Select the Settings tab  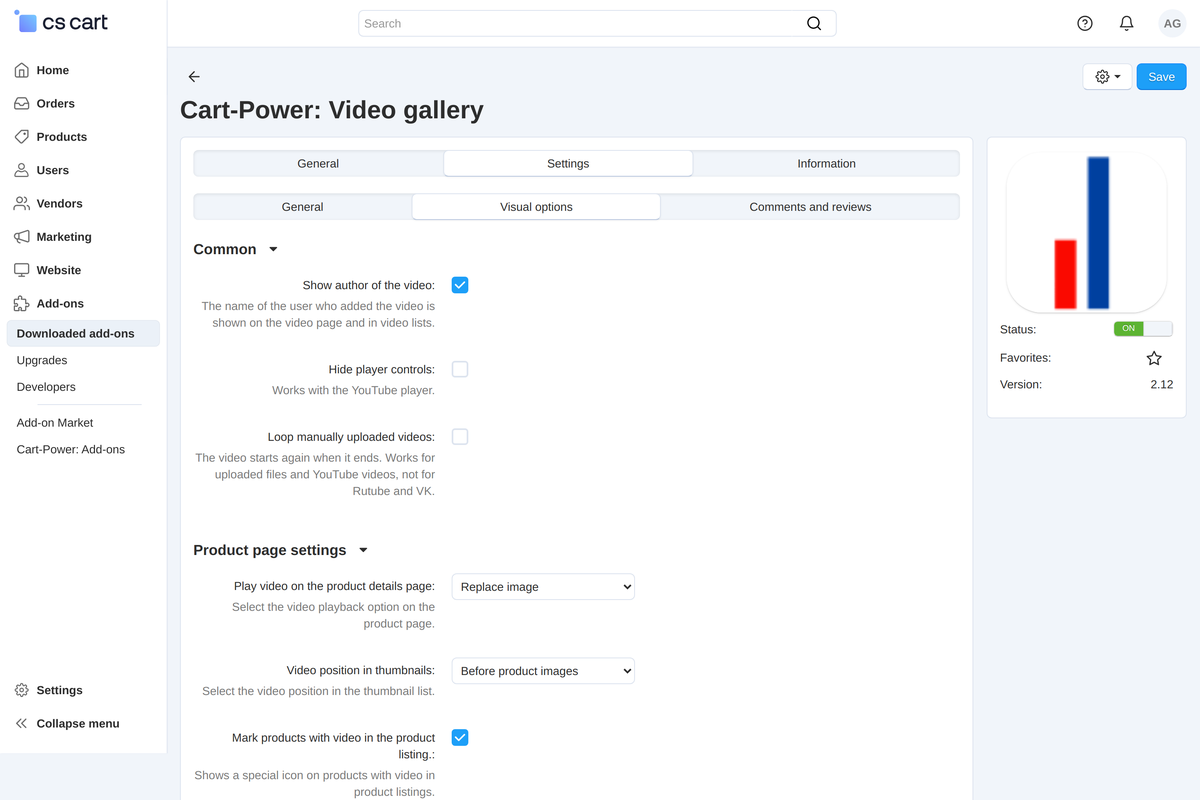[x=568, y=164]
